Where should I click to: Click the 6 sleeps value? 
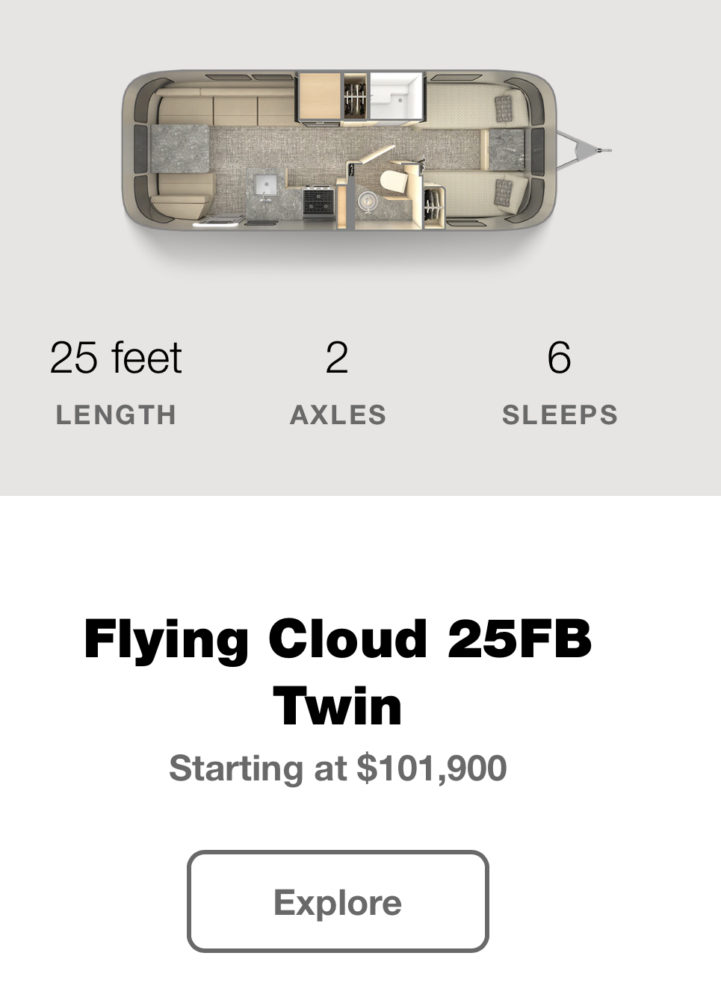click(559, 357)
